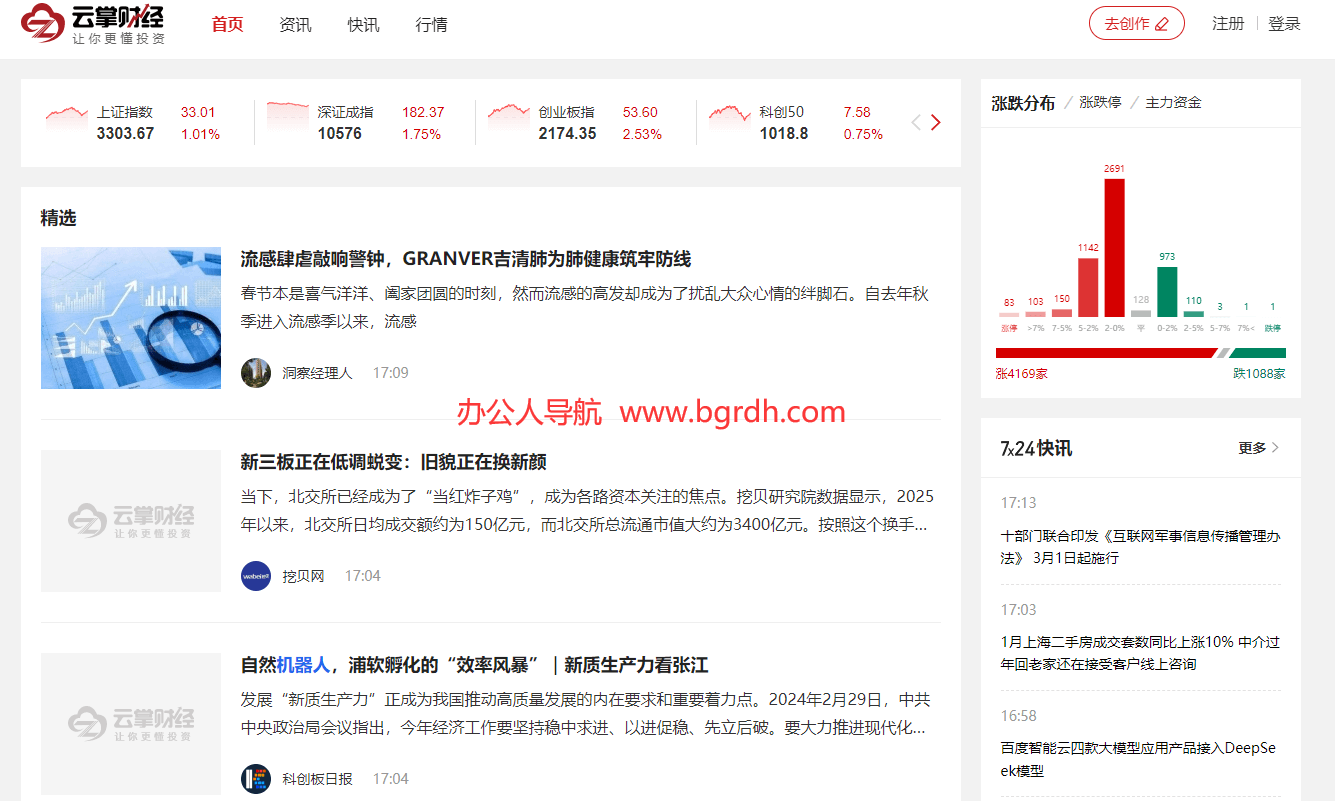The width and height of the screenshot is (1335, 801).
Task: Open the 注册 link
Action: [x=1228, y=24]
